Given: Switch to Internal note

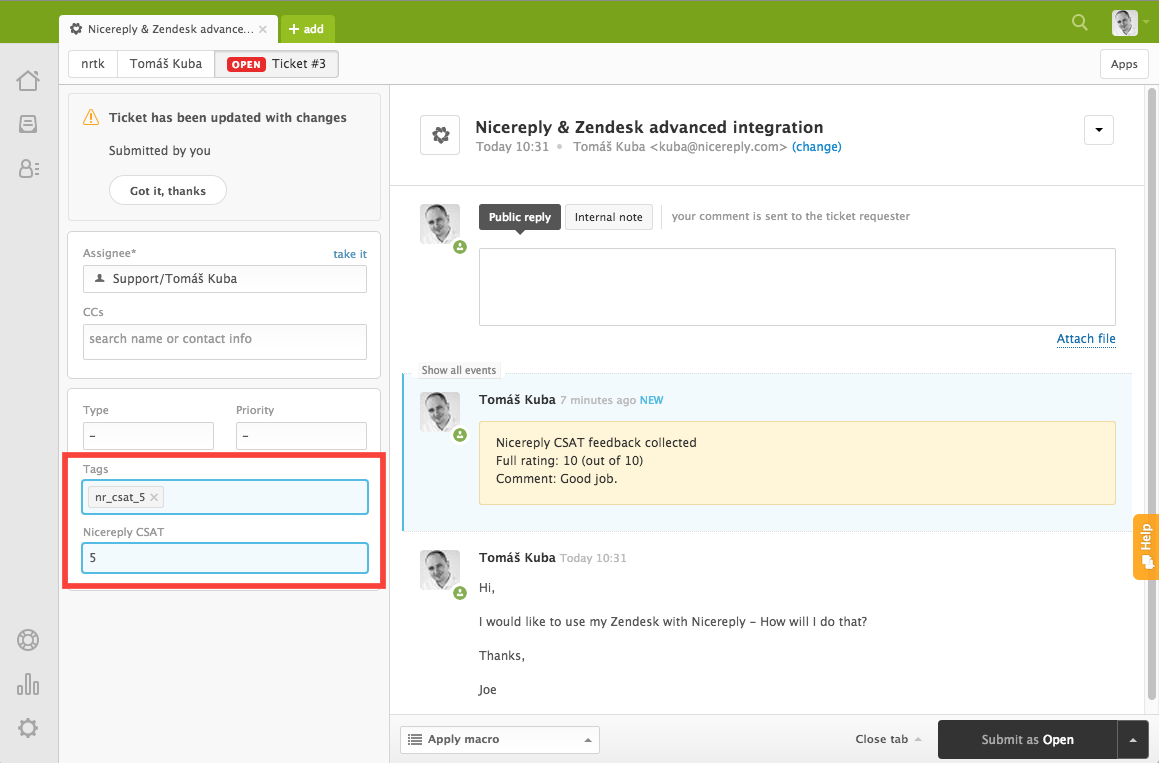Looking at the screenshot, I should click(608, 217).
